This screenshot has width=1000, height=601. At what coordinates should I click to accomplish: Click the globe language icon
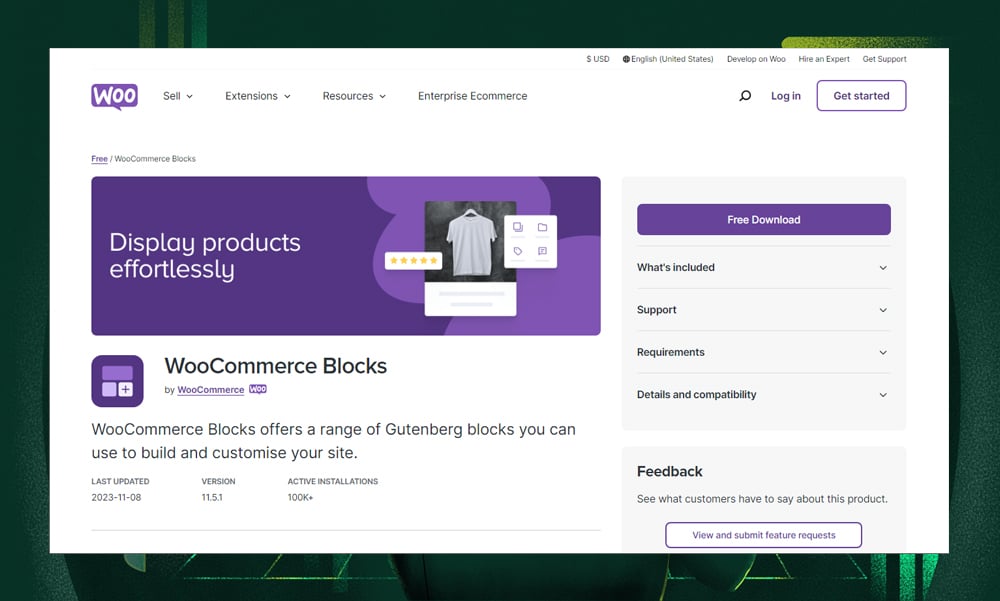point(626,59)
